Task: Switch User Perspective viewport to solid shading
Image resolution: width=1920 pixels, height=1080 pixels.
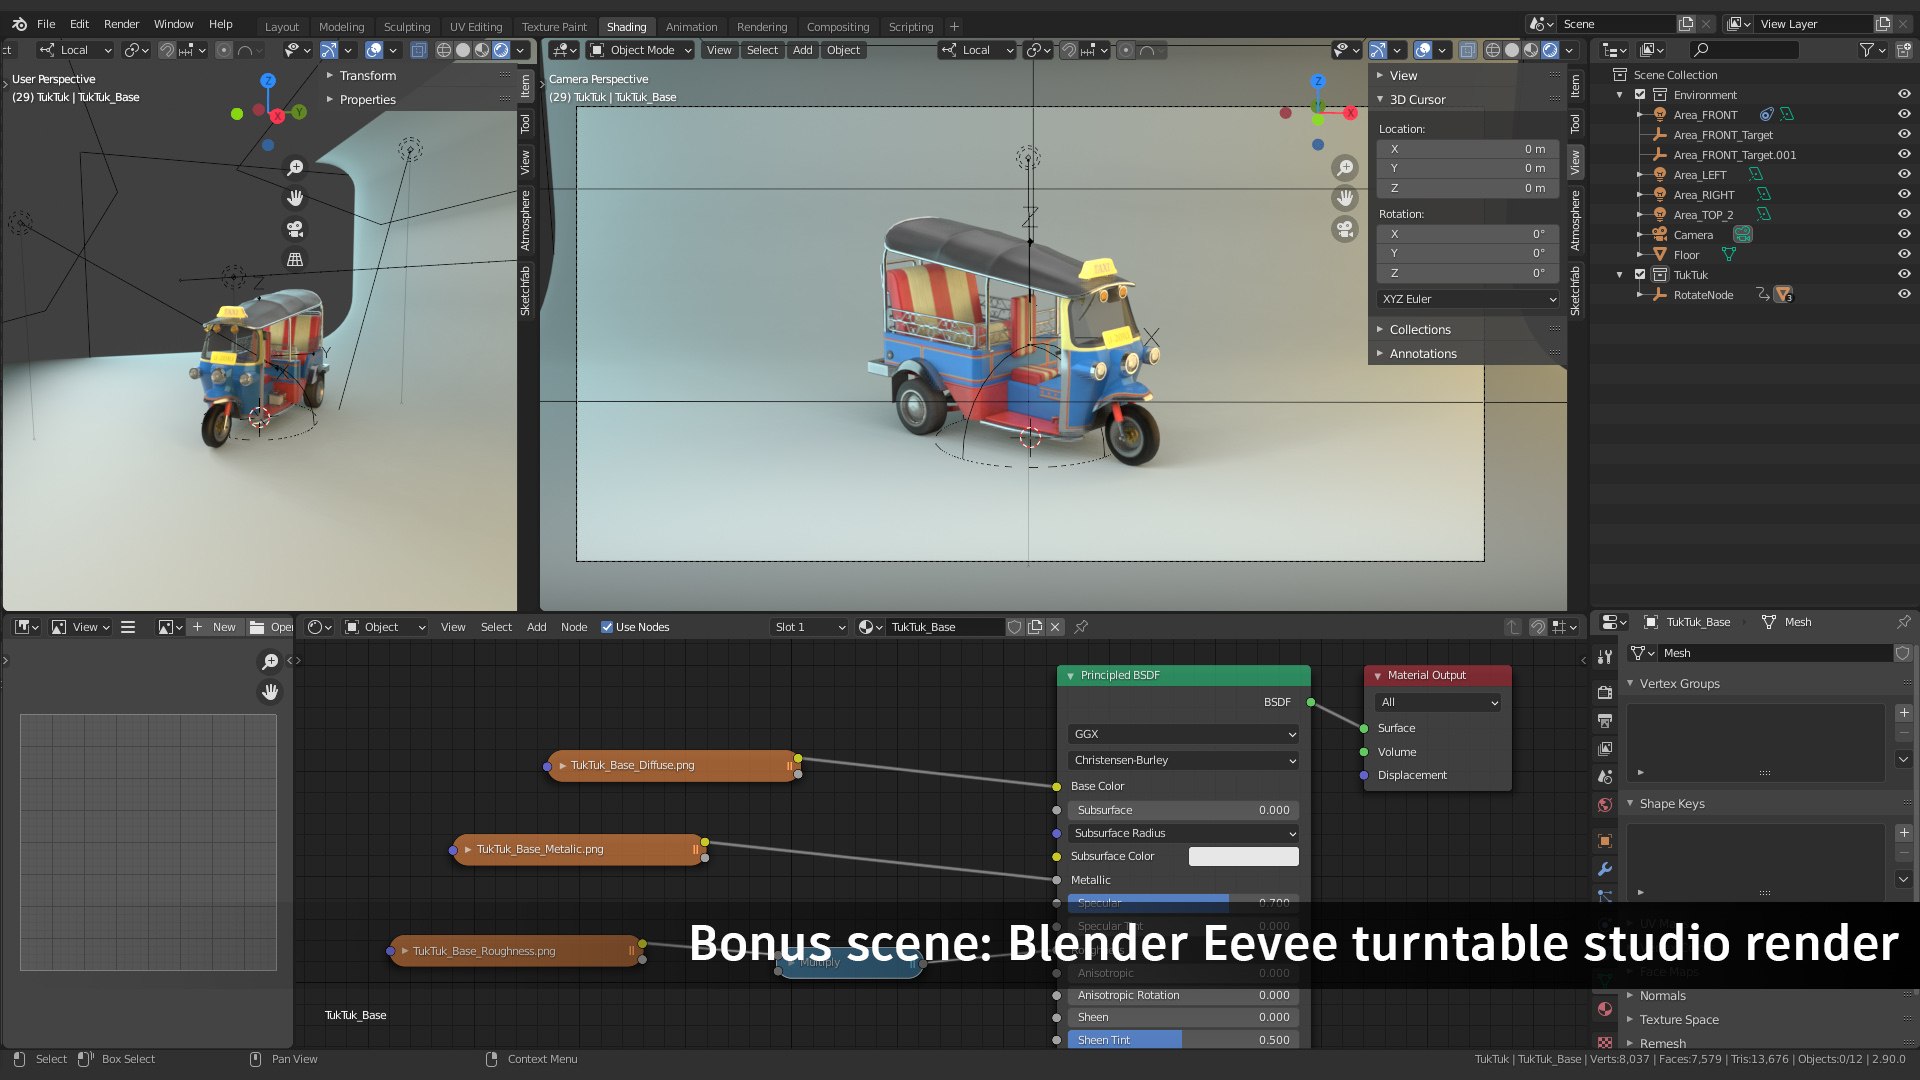Action: tap(463, 50)
